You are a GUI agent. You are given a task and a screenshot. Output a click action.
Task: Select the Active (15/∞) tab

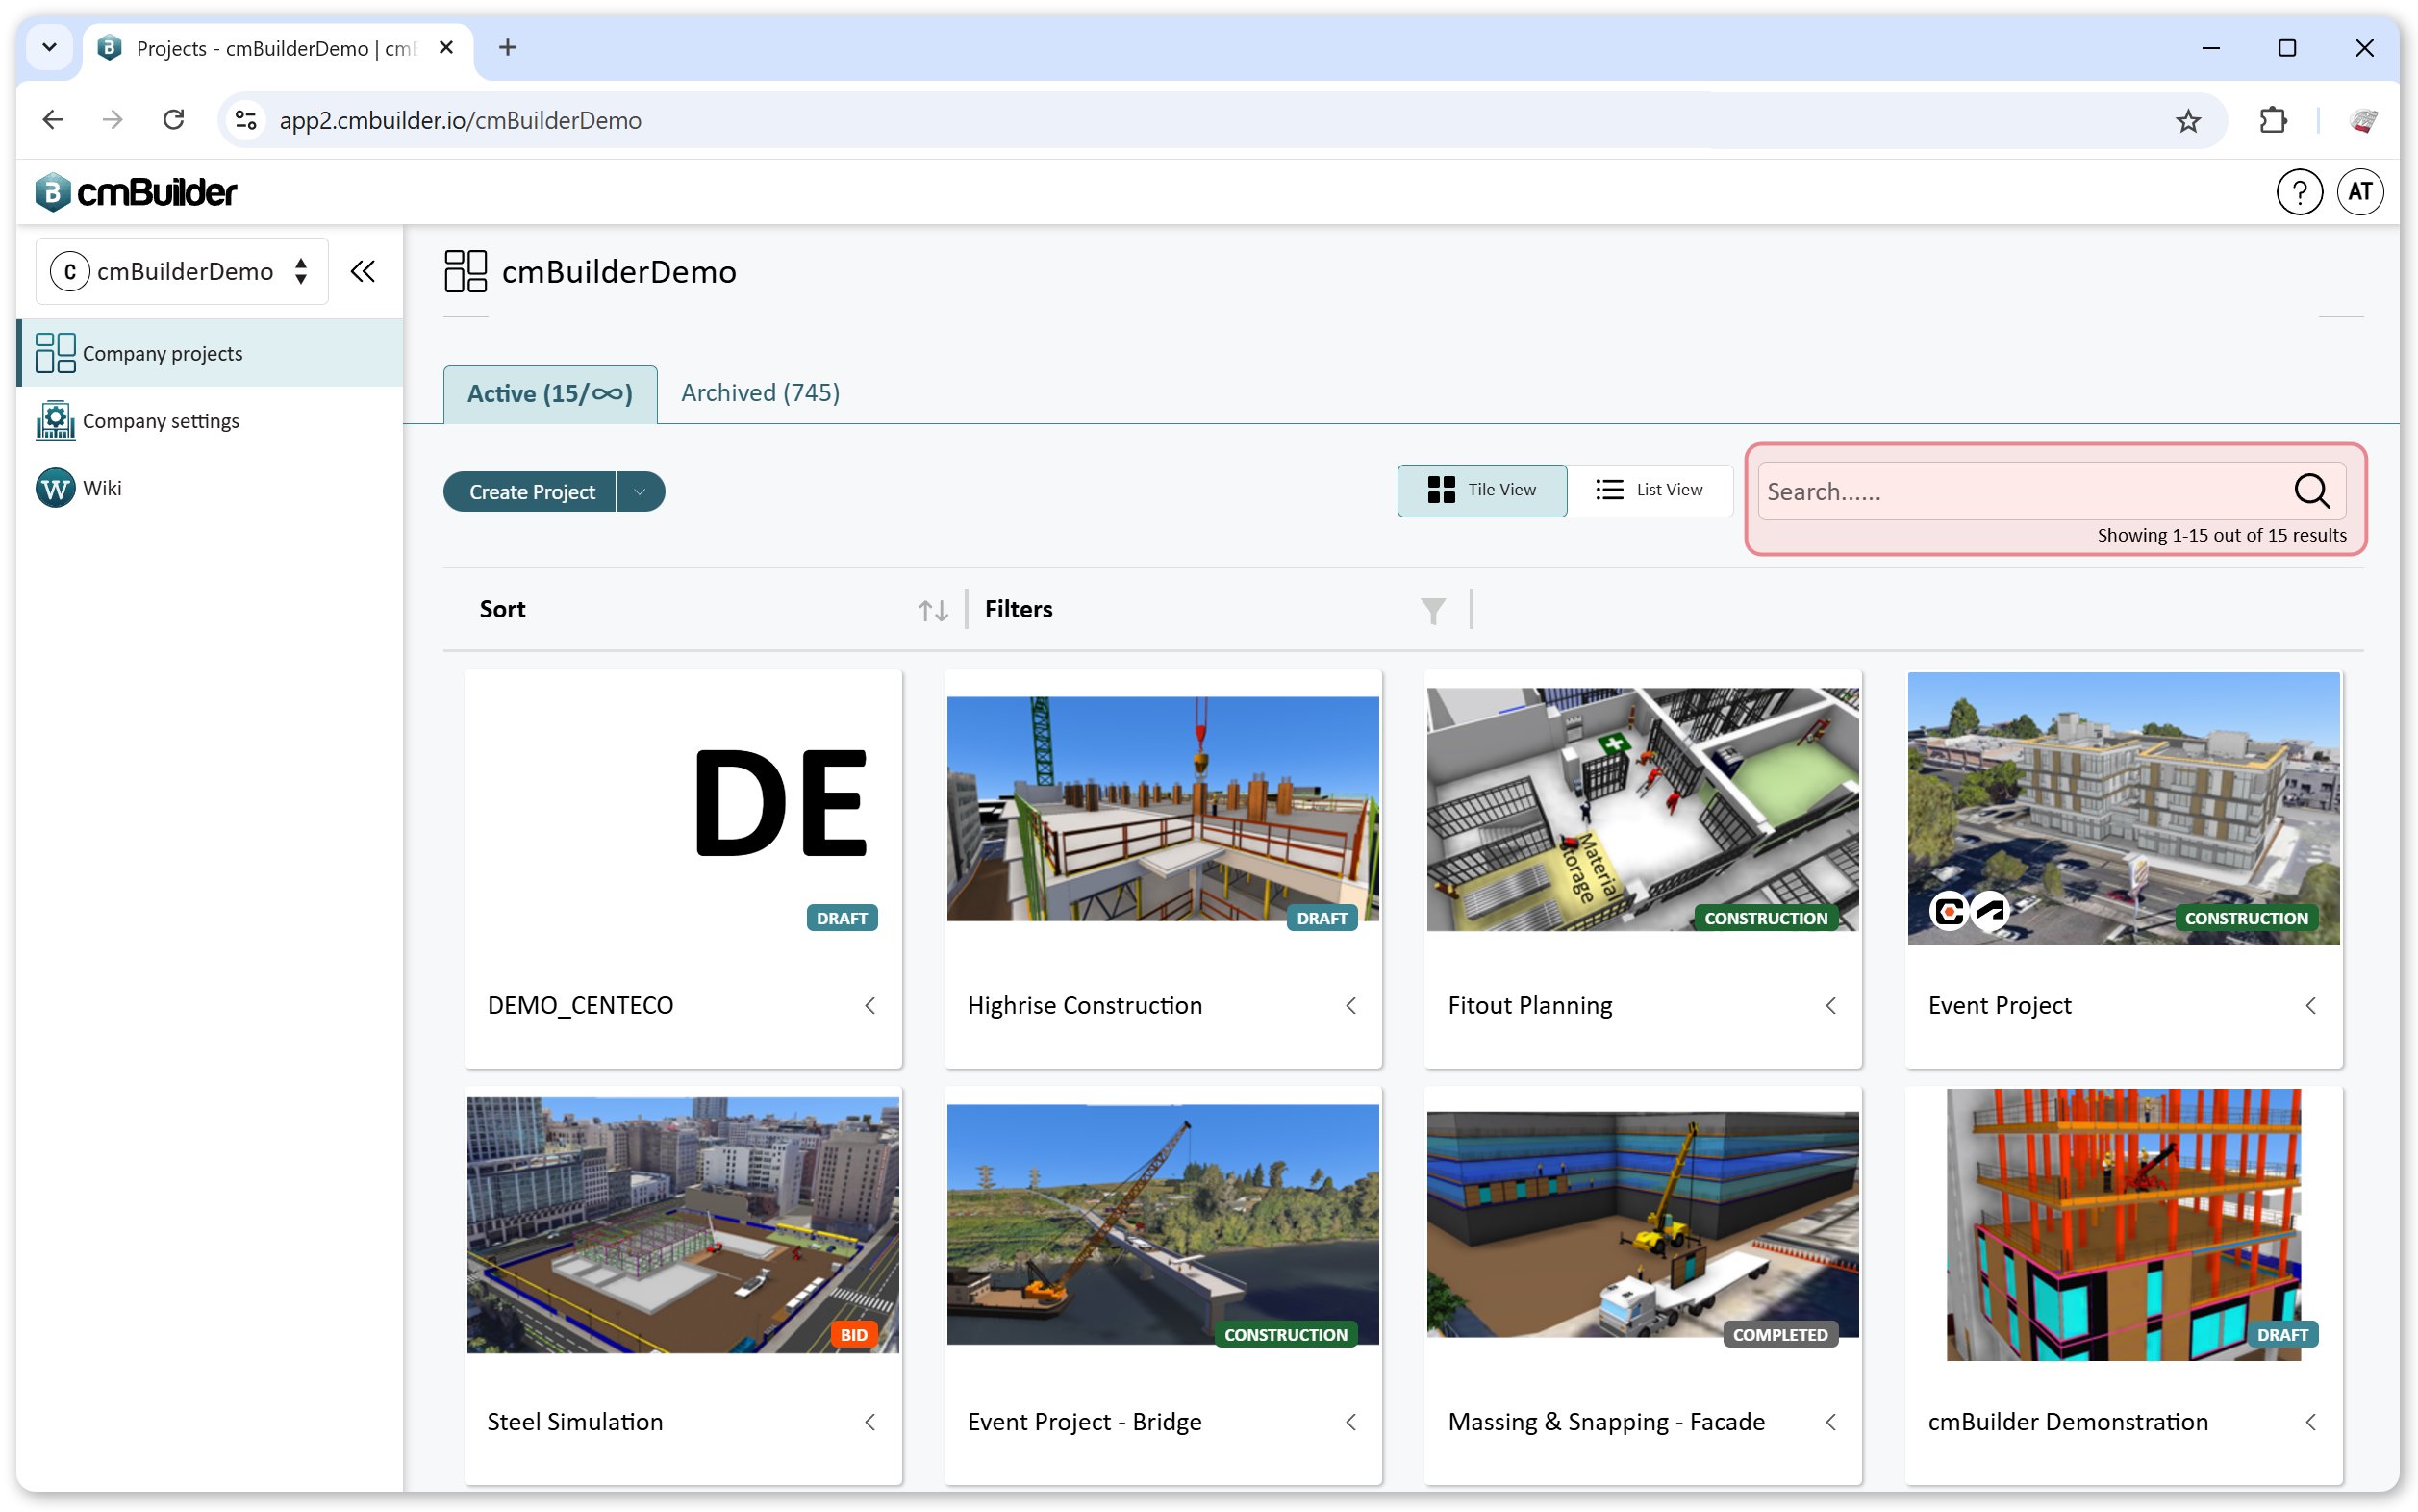tap(550, 394)
